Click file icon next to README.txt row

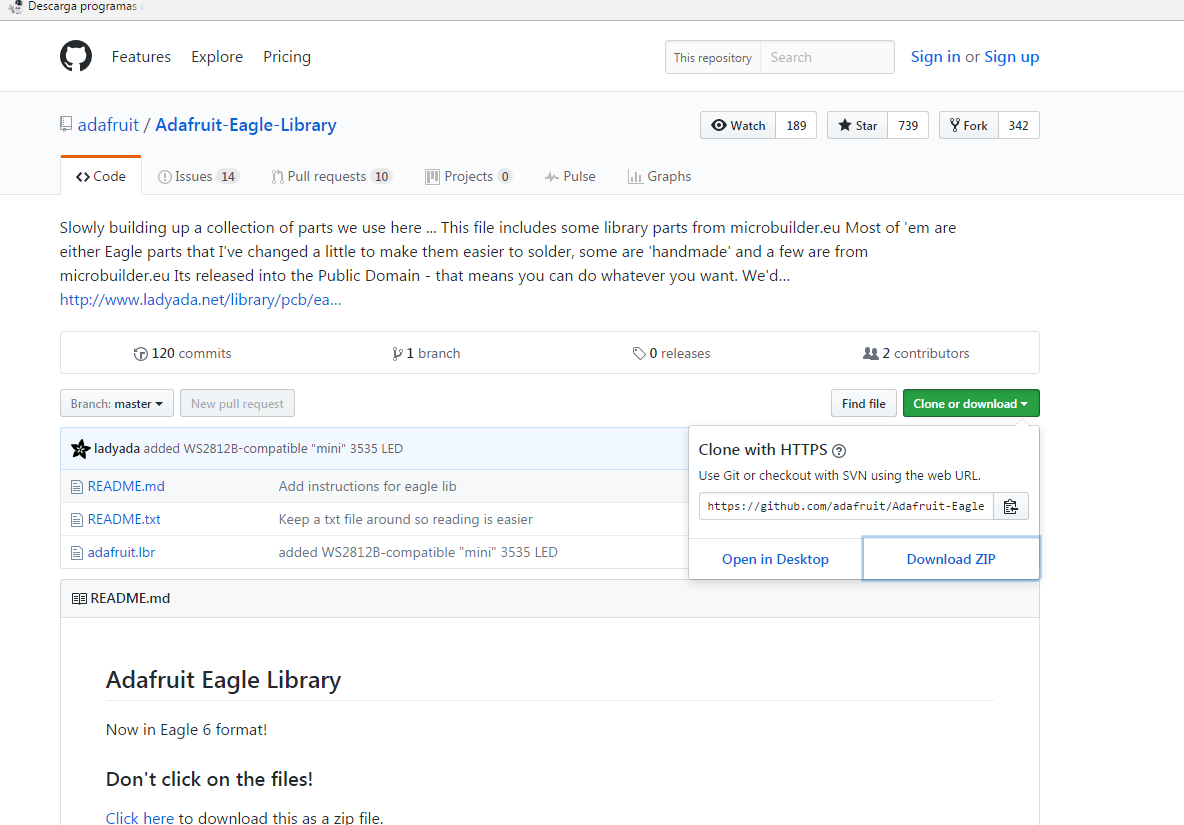(x=76, y=520)
